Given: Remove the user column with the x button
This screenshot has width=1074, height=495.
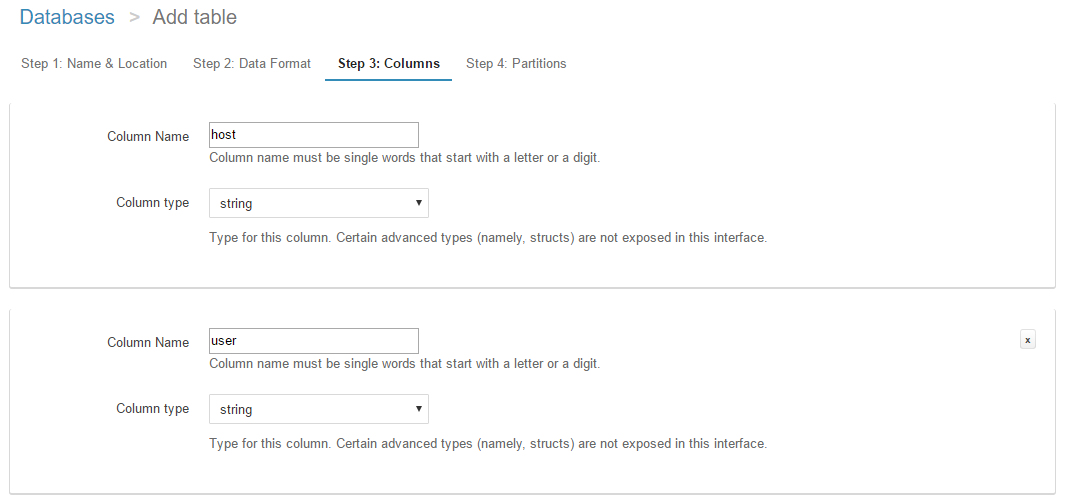Looking at the screenshot, I should point(1027,340).
